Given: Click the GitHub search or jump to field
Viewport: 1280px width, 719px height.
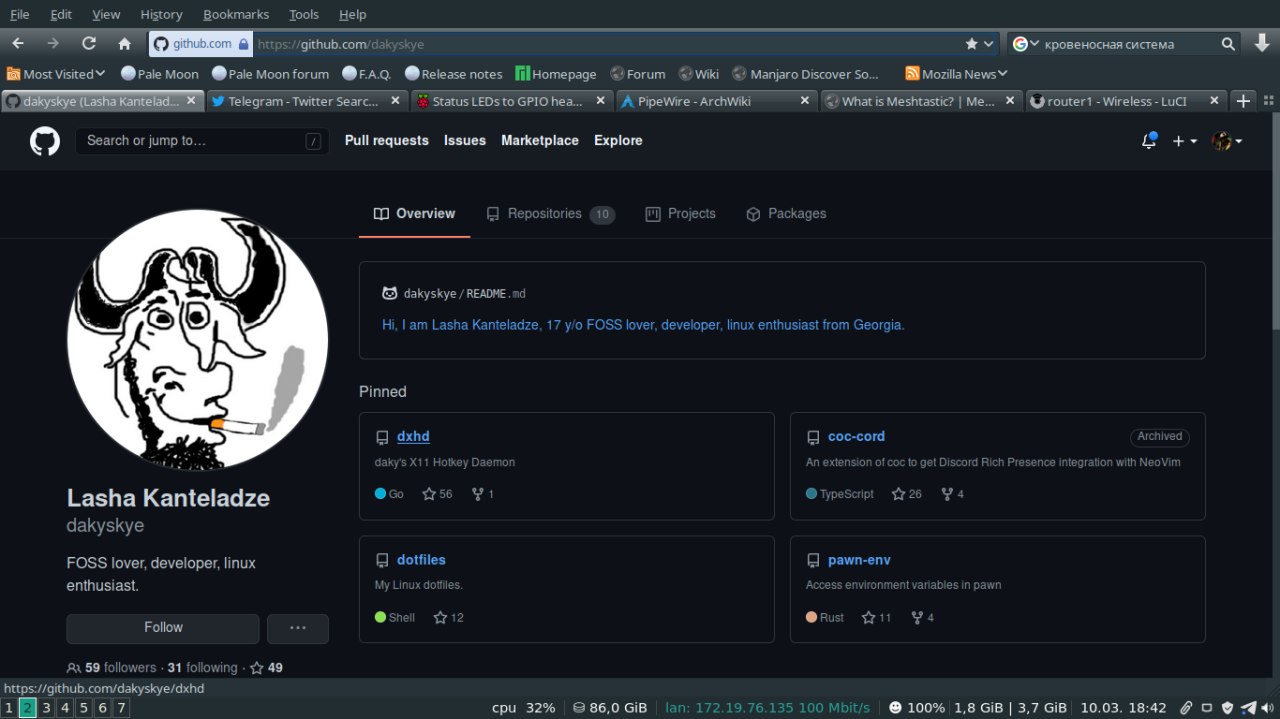Looking at the screenshot, I should point(202,141).
